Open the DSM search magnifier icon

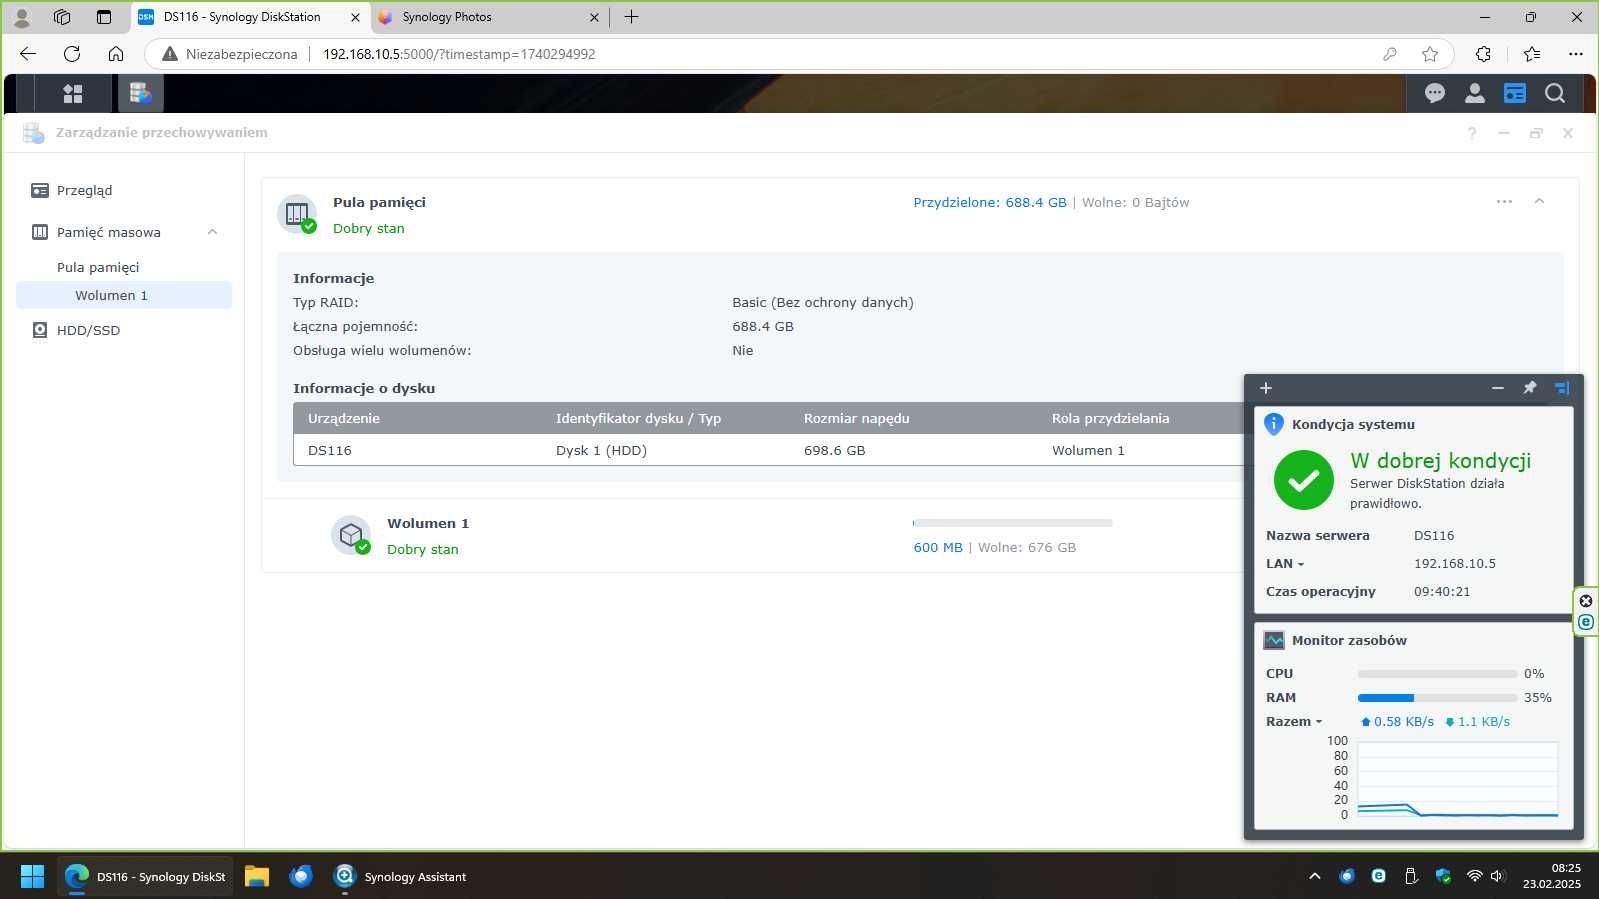coord(1555,93)
